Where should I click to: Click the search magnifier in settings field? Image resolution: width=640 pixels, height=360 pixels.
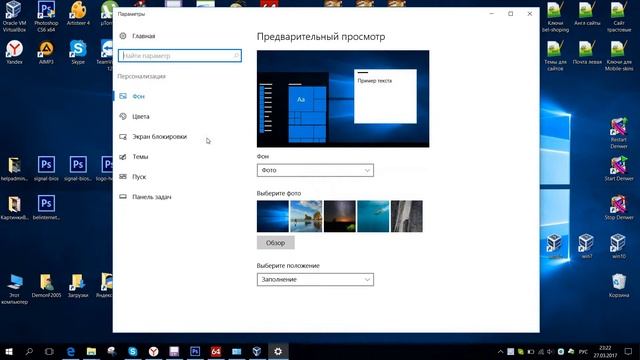(x=236, y=56)
